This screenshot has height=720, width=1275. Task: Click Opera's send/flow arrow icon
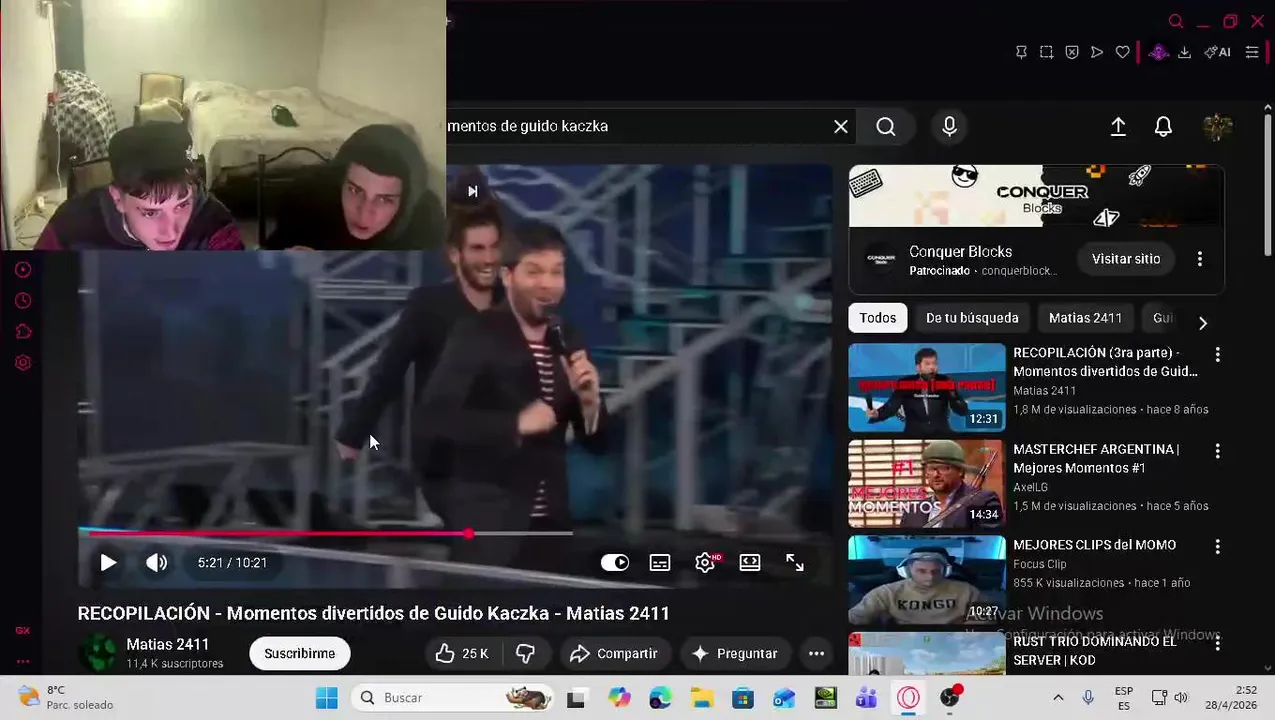(1097, 52)
